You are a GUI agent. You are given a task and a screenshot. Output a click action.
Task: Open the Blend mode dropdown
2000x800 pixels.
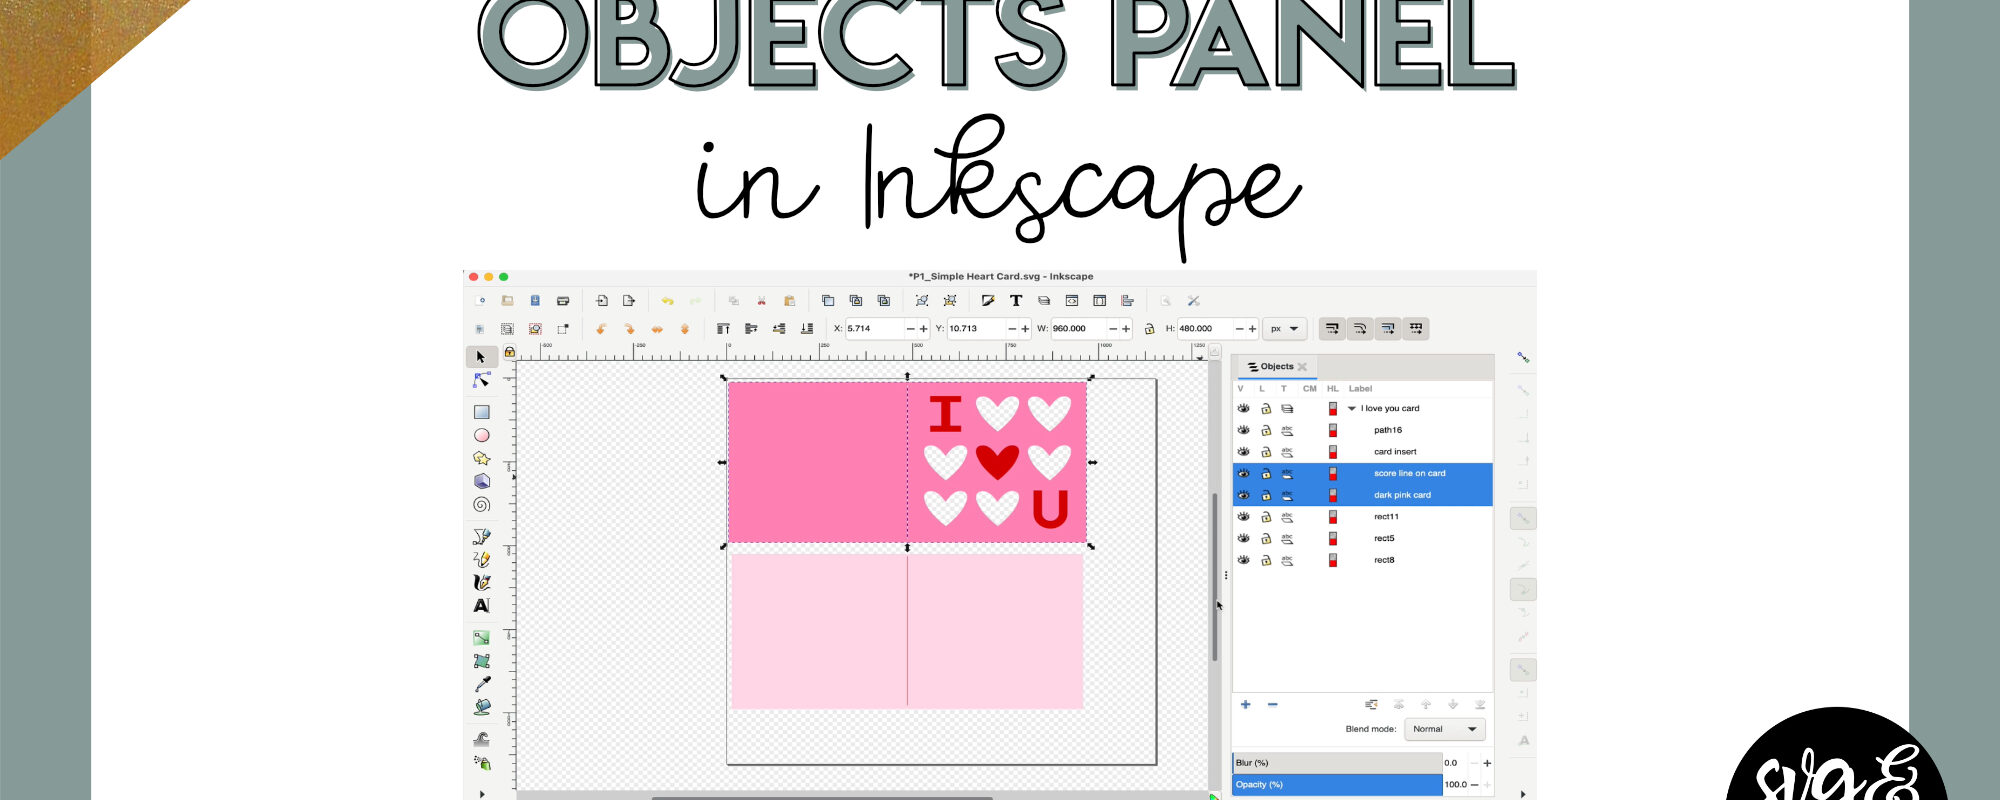coord(1444,729)
